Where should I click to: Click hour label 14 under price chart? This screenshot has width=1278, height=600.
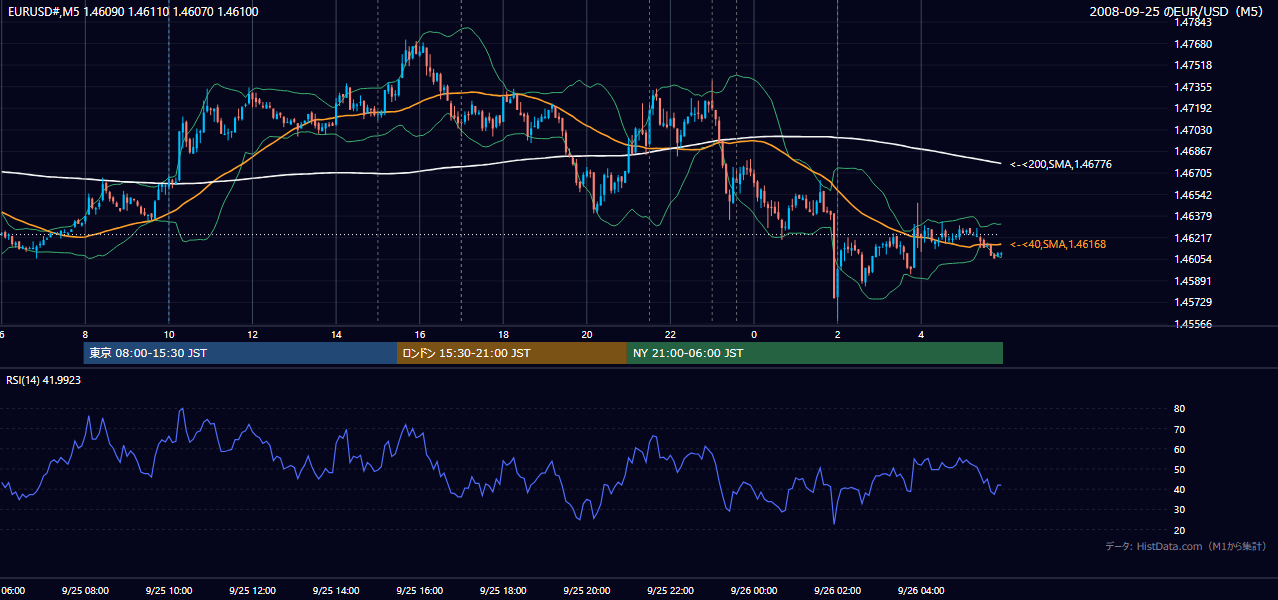(x=336, y=334)
